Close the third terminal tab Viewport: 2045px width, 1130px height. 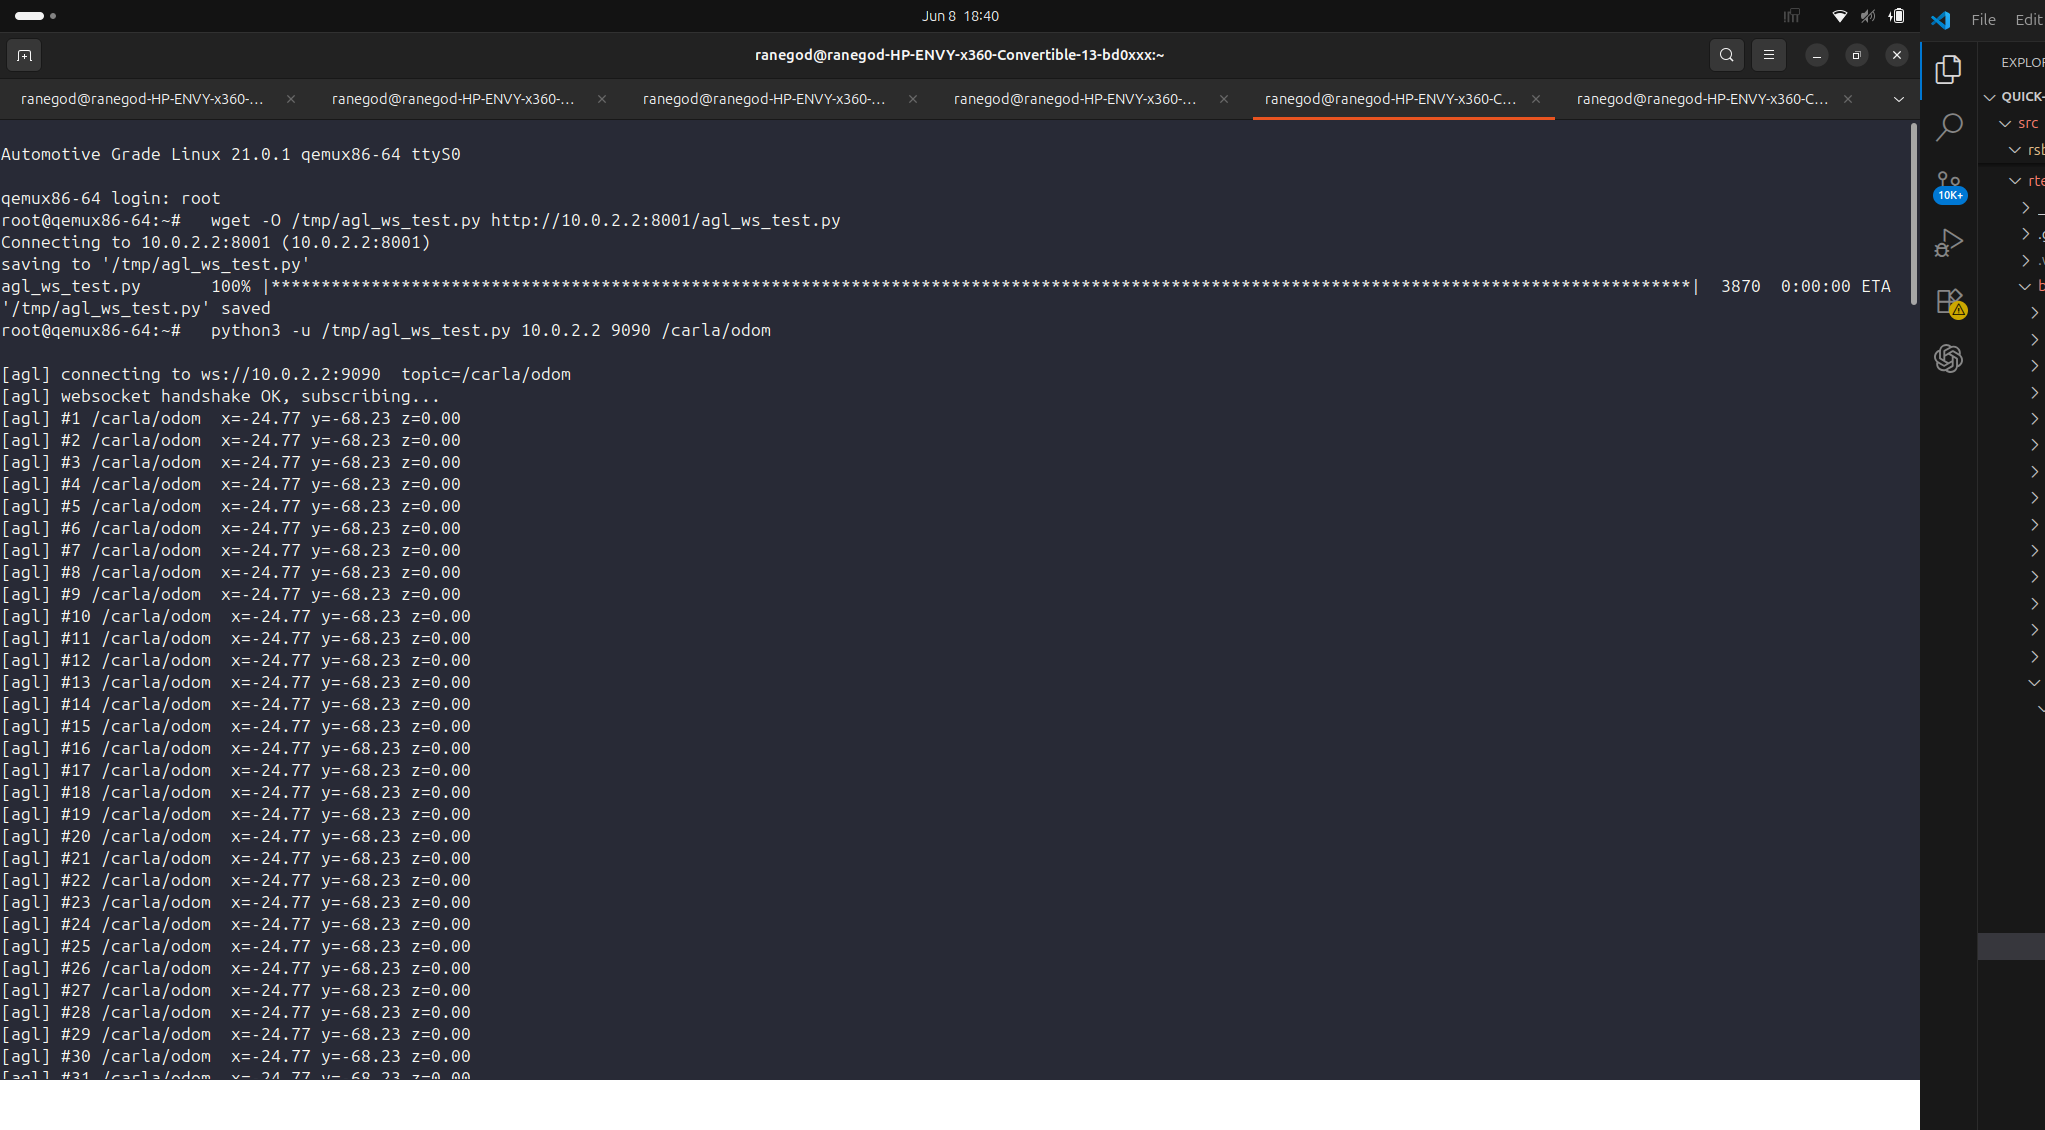click(x=913, y=99)
